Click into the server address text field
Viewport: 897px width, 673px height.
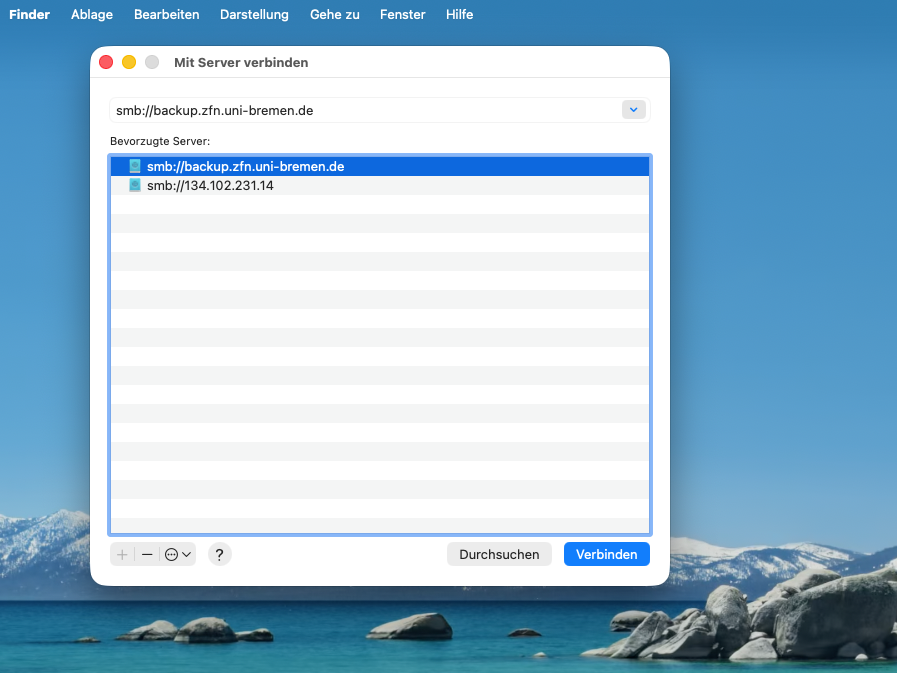[x=360, y=110]
